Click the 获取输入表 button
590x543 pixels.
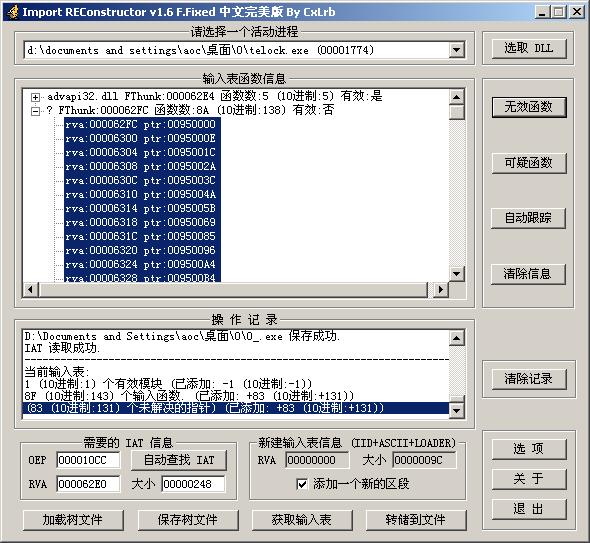point(302,520)
